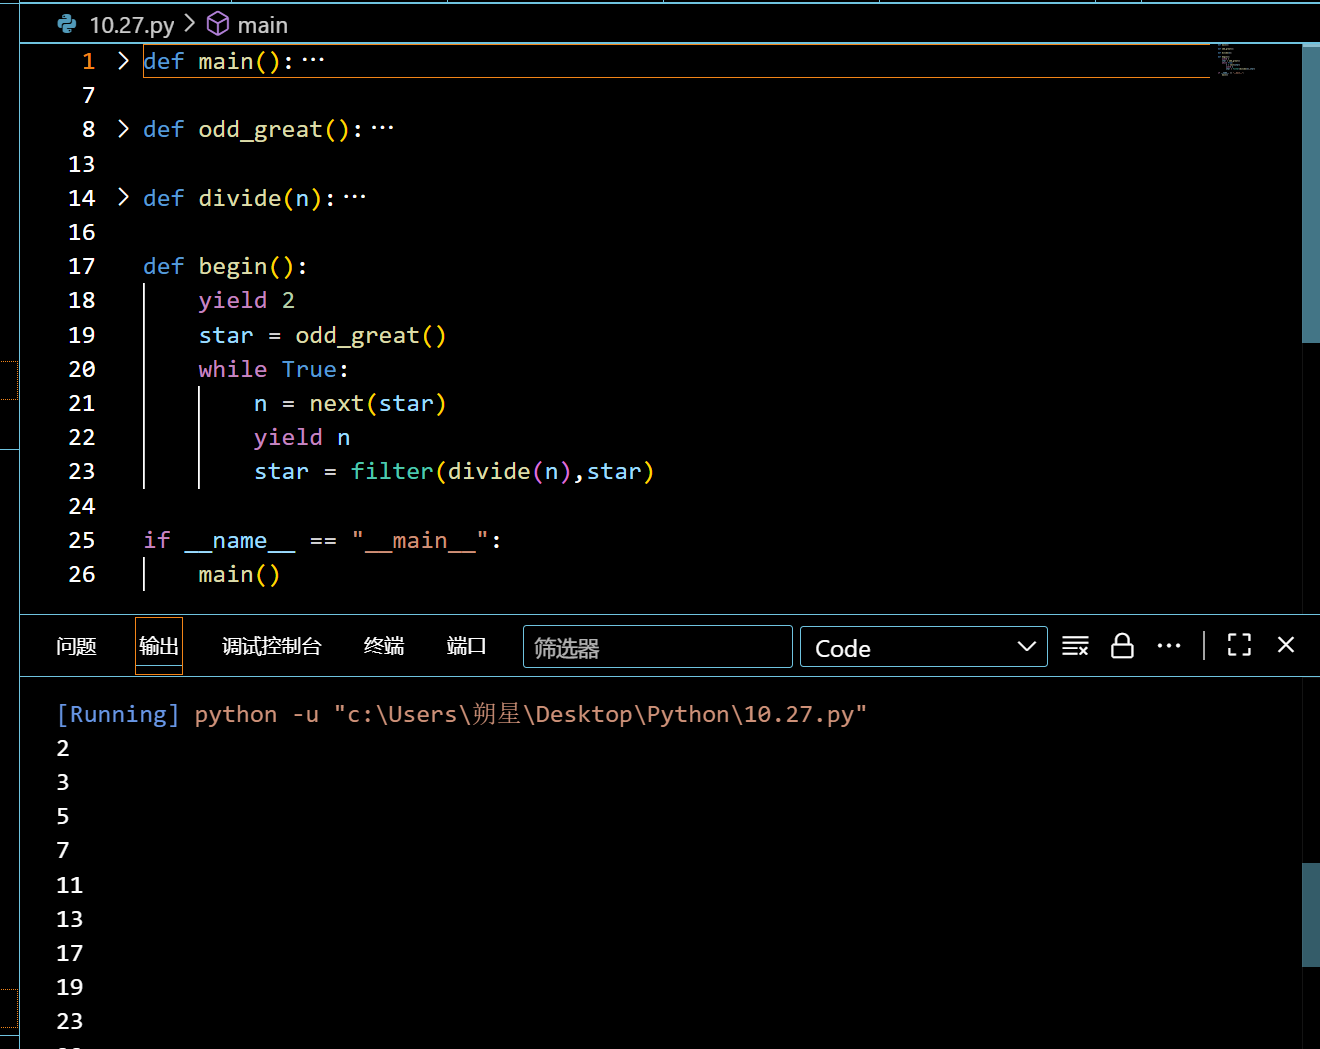Viewport: 1320px width, 1049px height.
Task: Click the 筛选器 filter input box
Action: 657,647
